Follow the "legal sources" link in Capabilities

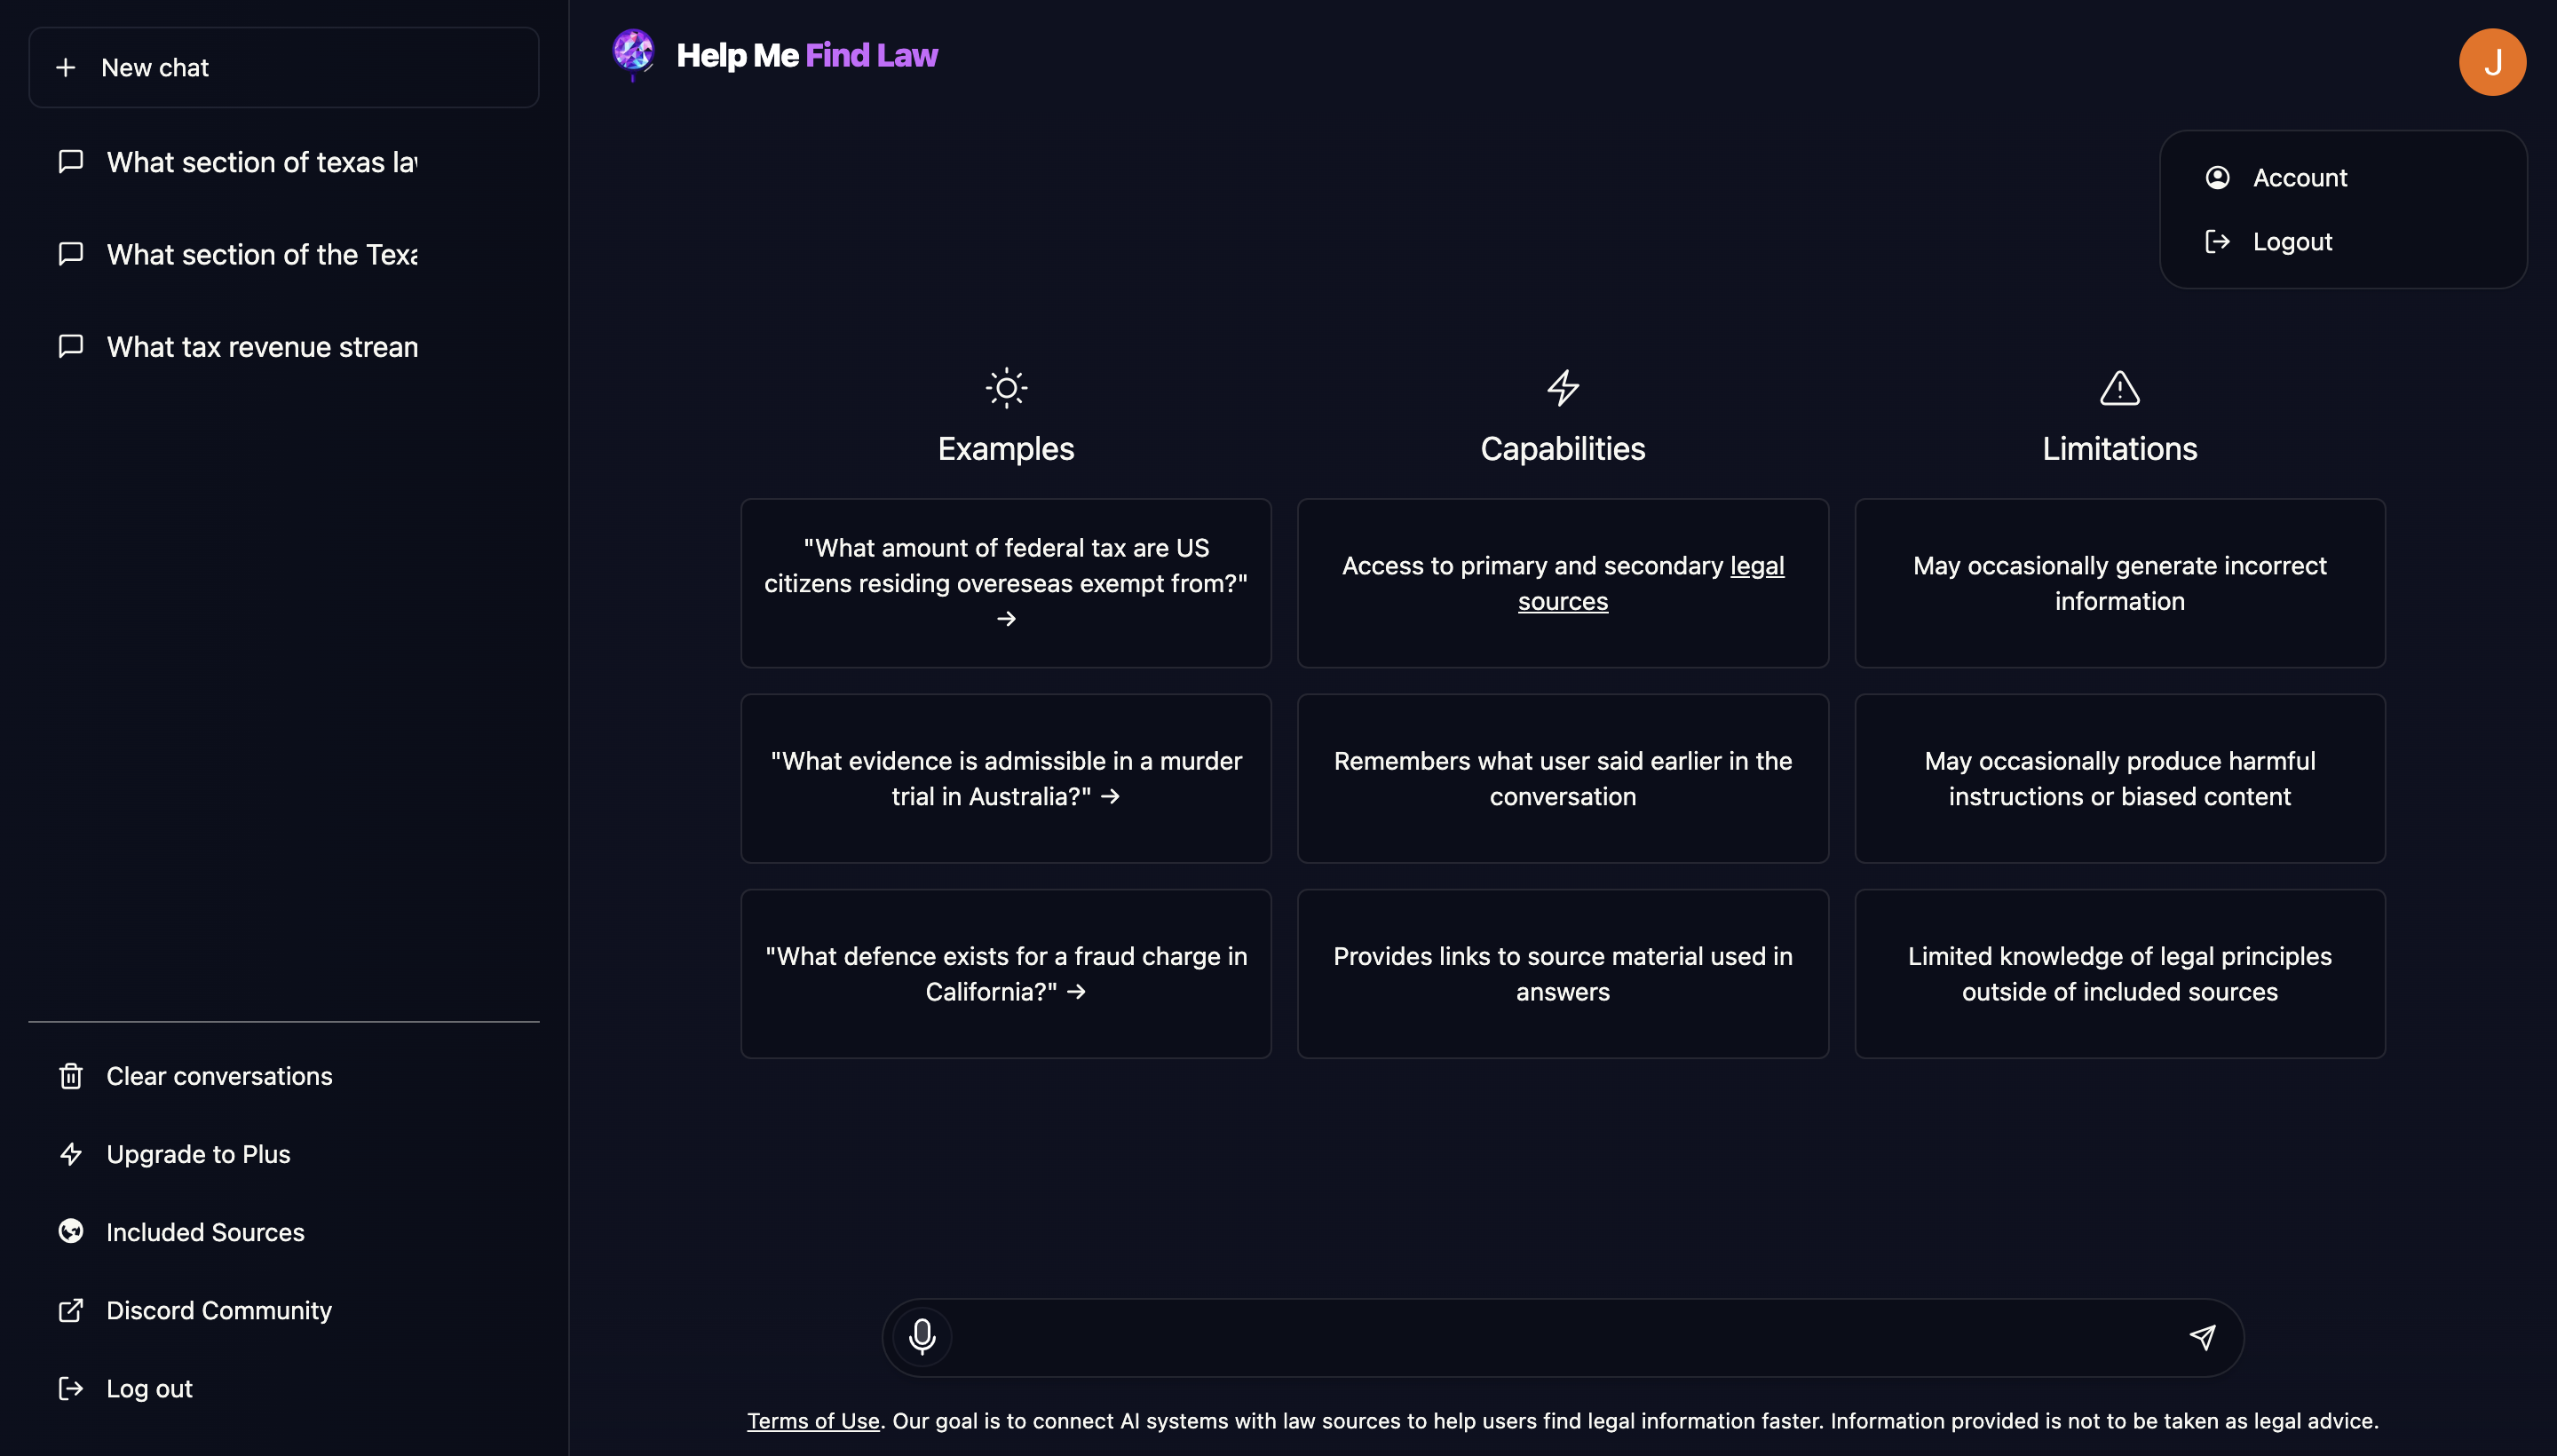click(1562, 601)
